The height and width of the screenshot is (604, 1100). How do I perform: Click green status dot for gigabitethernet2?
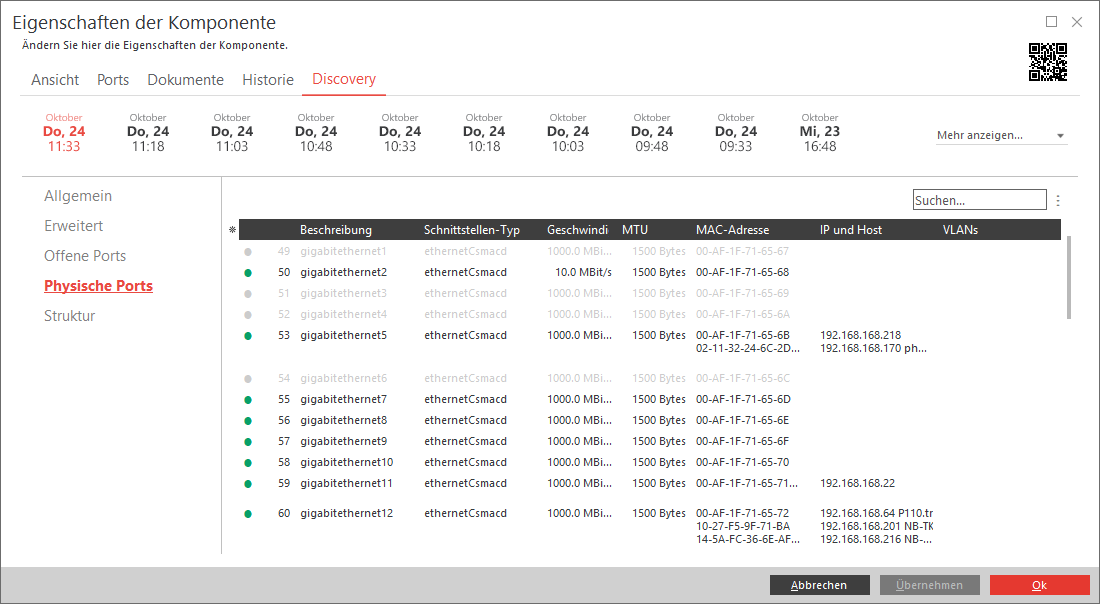click(x=248, y=272)
